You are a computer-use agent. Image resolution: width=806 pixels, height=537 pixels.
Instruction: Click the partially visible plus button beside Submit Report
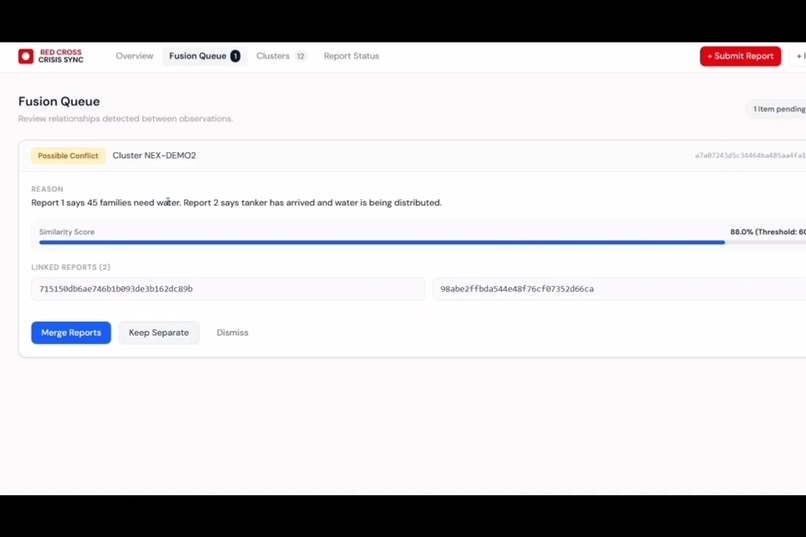799,56
